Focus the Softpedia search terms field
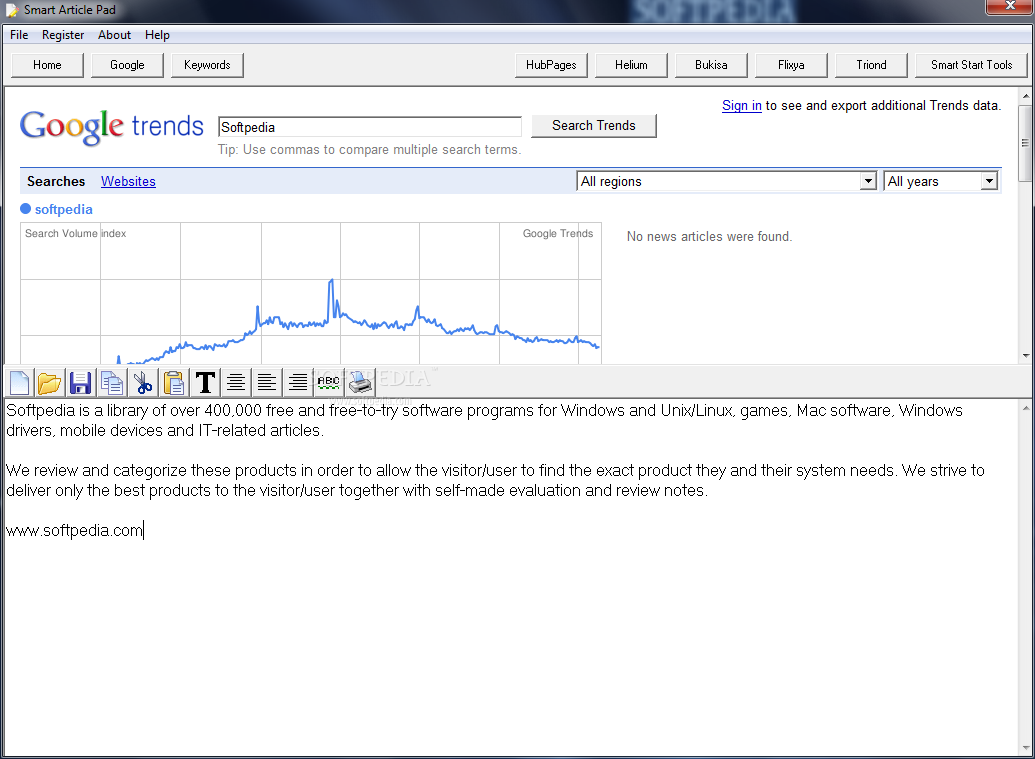The width and height of the screenshot is (1035, 759). click(x=370, y=127)
